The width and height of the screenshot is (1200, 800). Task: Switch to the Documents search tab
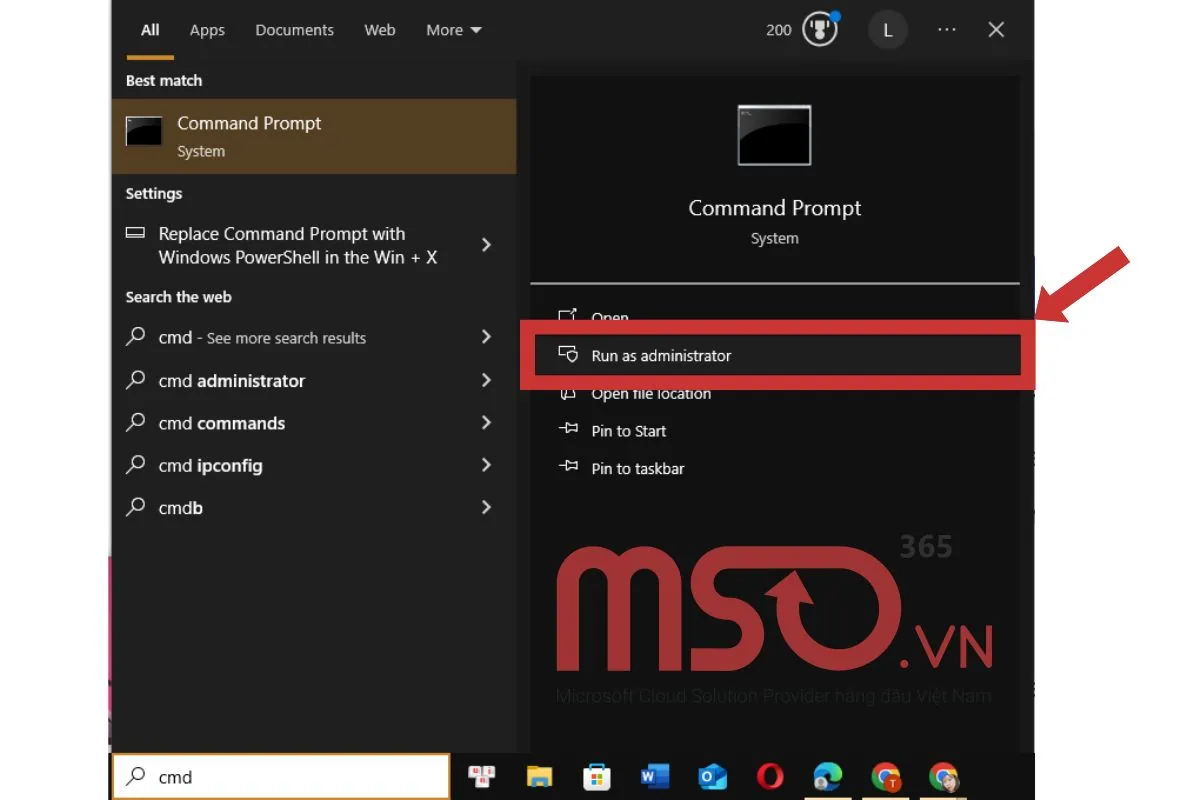coord(294,30)
